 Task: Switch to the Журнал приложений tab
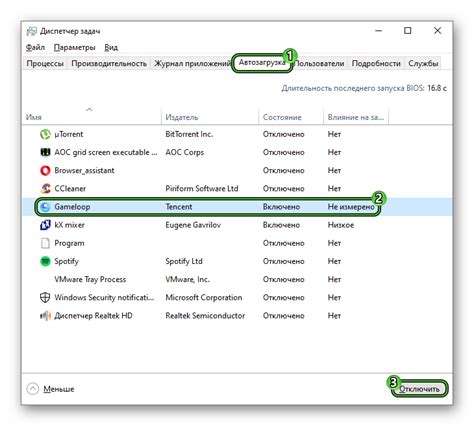coord(191,63)
